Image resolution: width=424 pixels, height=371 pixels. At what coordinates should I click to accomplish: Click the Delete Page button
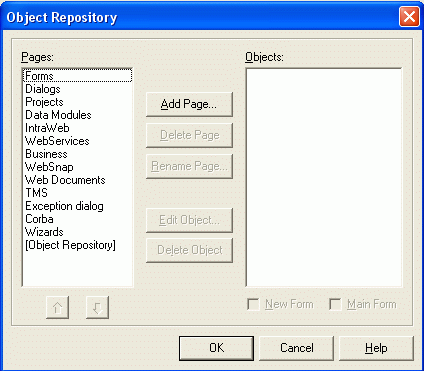(x=189, y=135)
